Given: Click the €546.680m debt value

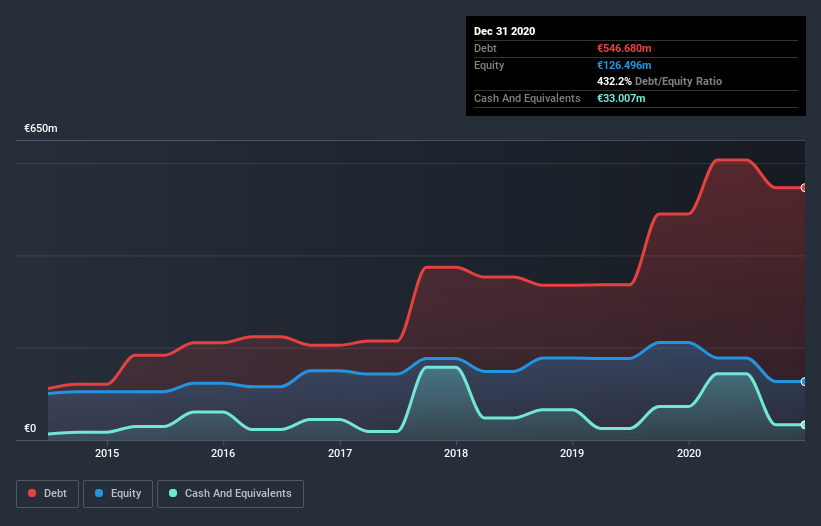Looking at the screenshot, I should (624, 48).
